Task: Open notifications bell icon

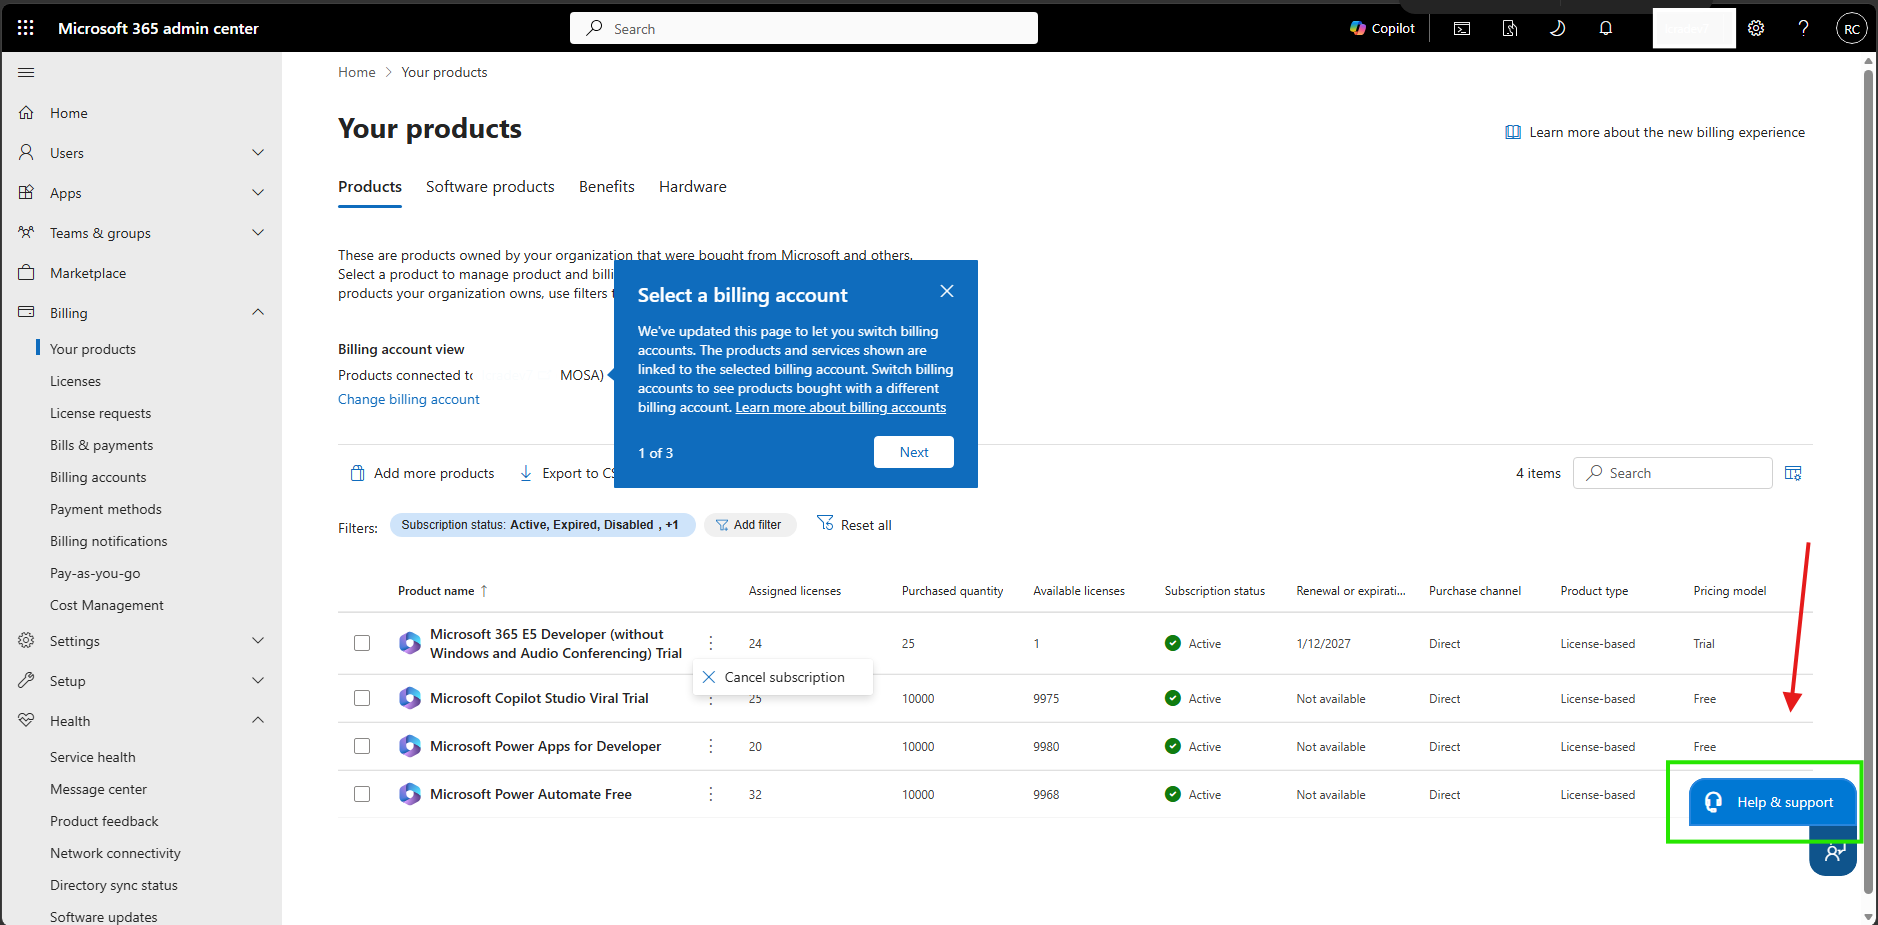Action: (1605, 28)
